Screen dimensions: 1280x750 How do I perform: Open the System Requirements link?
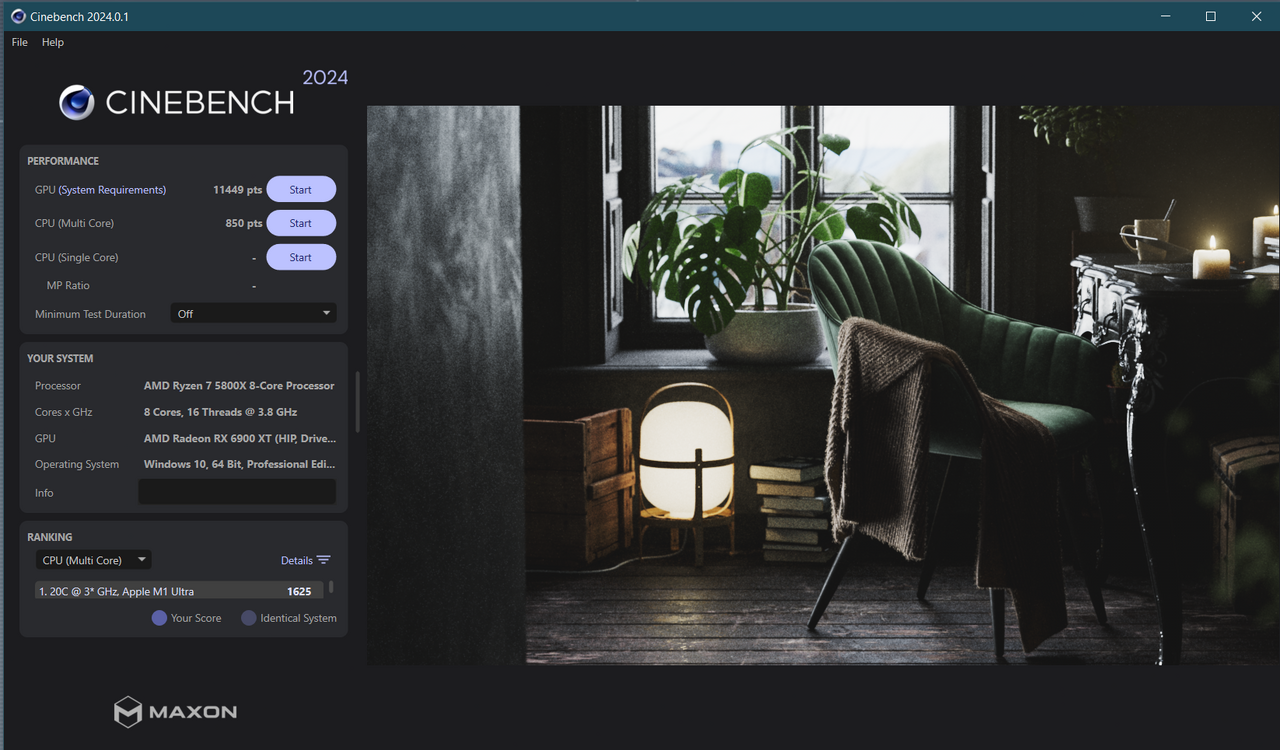point(112,190)
